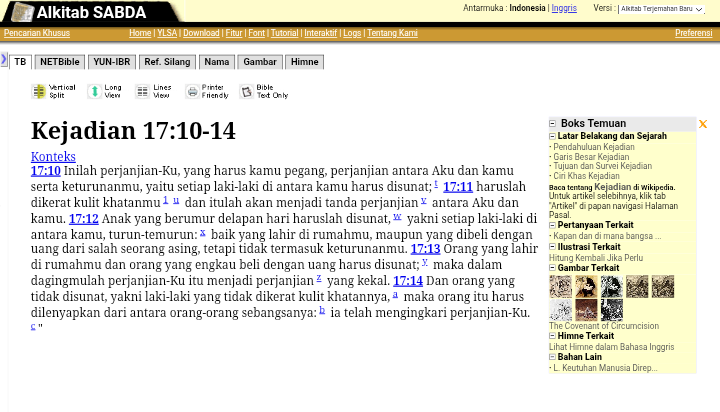Viewport: 720px width, 412px height.
Task: Collapse the Boks Temuan box
Action: tap(552, 123)
